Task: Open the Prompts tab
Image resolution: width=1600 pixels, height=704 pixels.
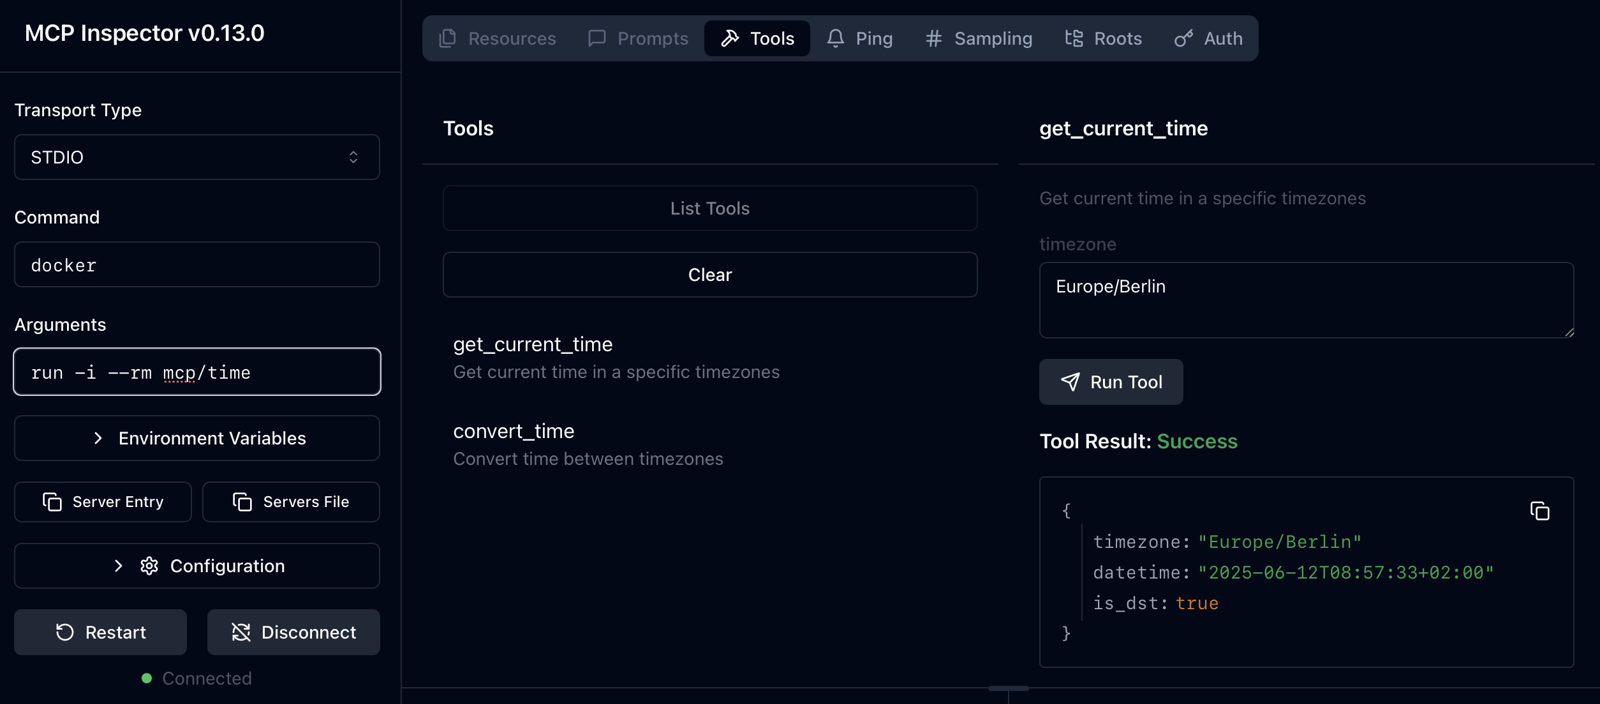Action: [638, 38]
